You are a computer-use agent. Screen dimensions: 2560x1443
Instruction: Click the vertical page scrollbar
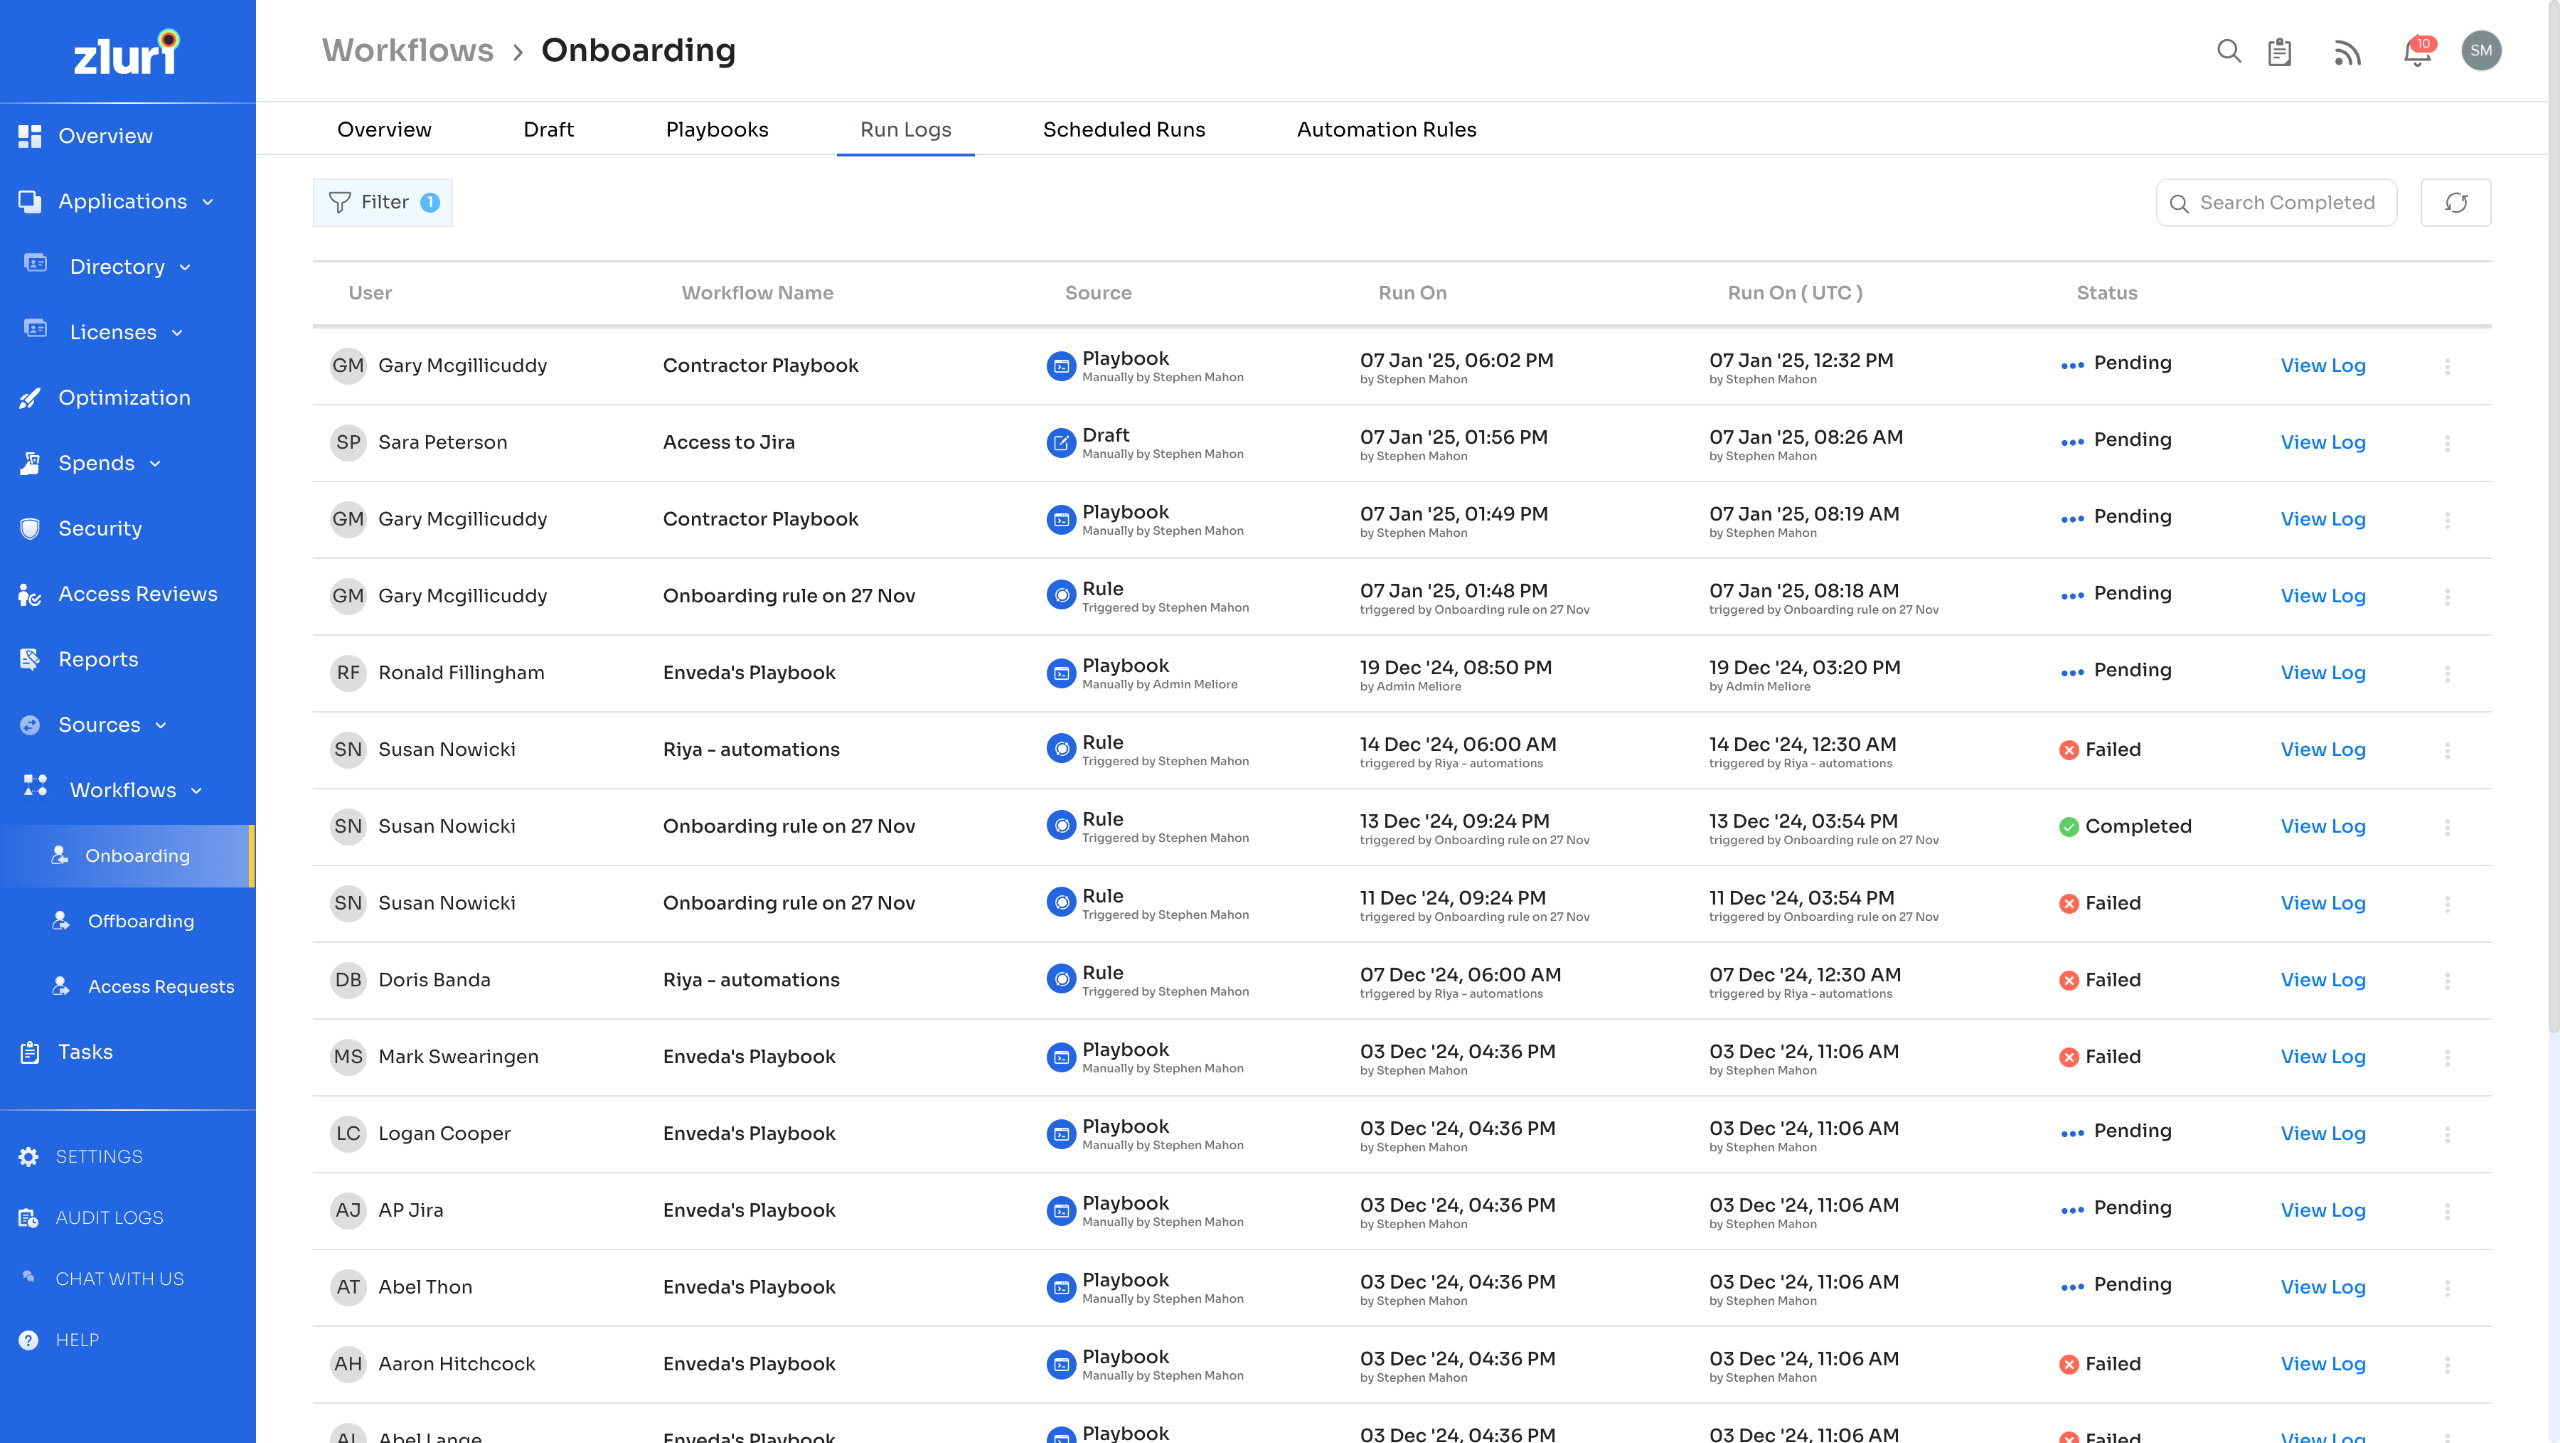point(2552,500)
